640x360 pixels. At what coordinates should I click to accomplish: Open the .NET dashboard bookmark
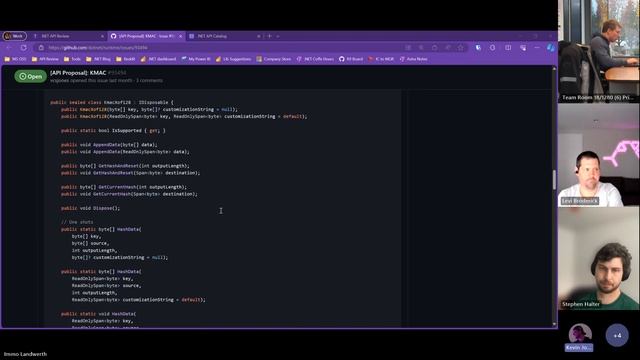158,59
